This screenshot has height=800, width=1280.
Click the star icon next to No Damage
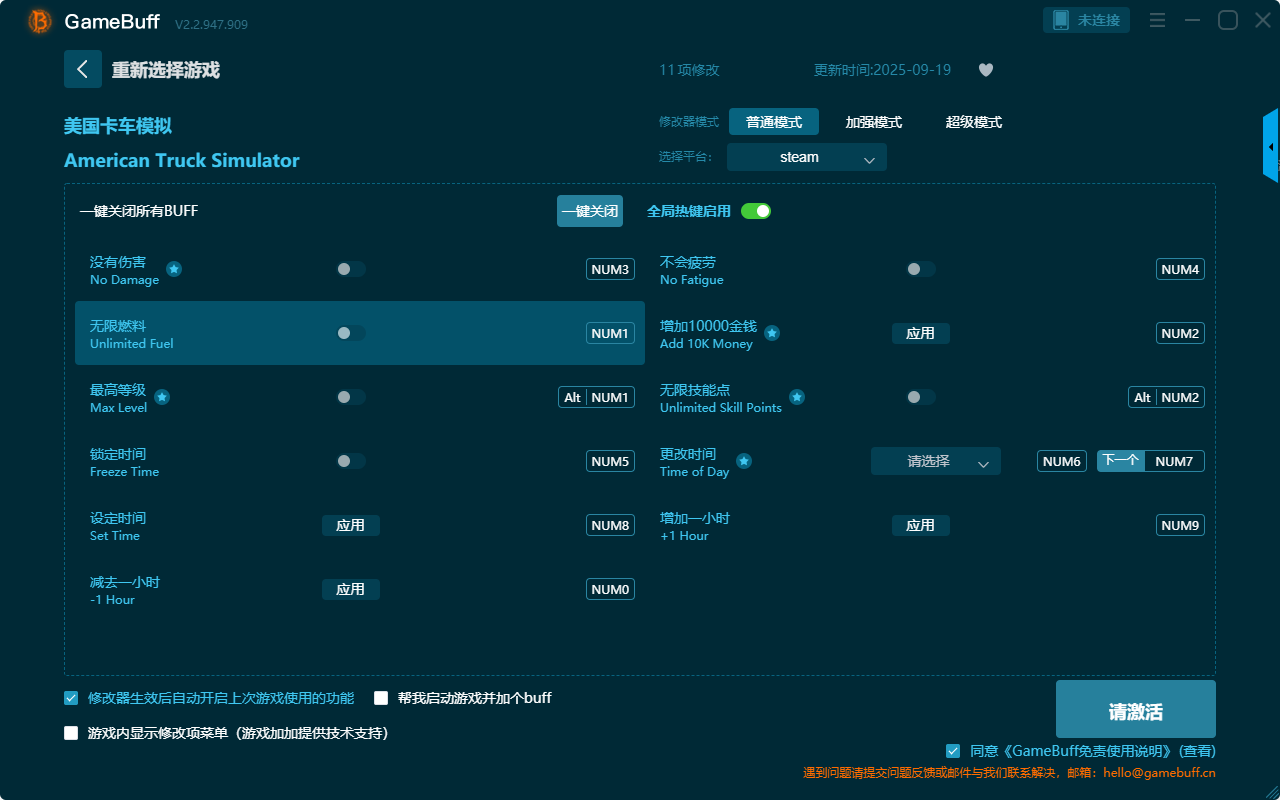click(174, 269)
